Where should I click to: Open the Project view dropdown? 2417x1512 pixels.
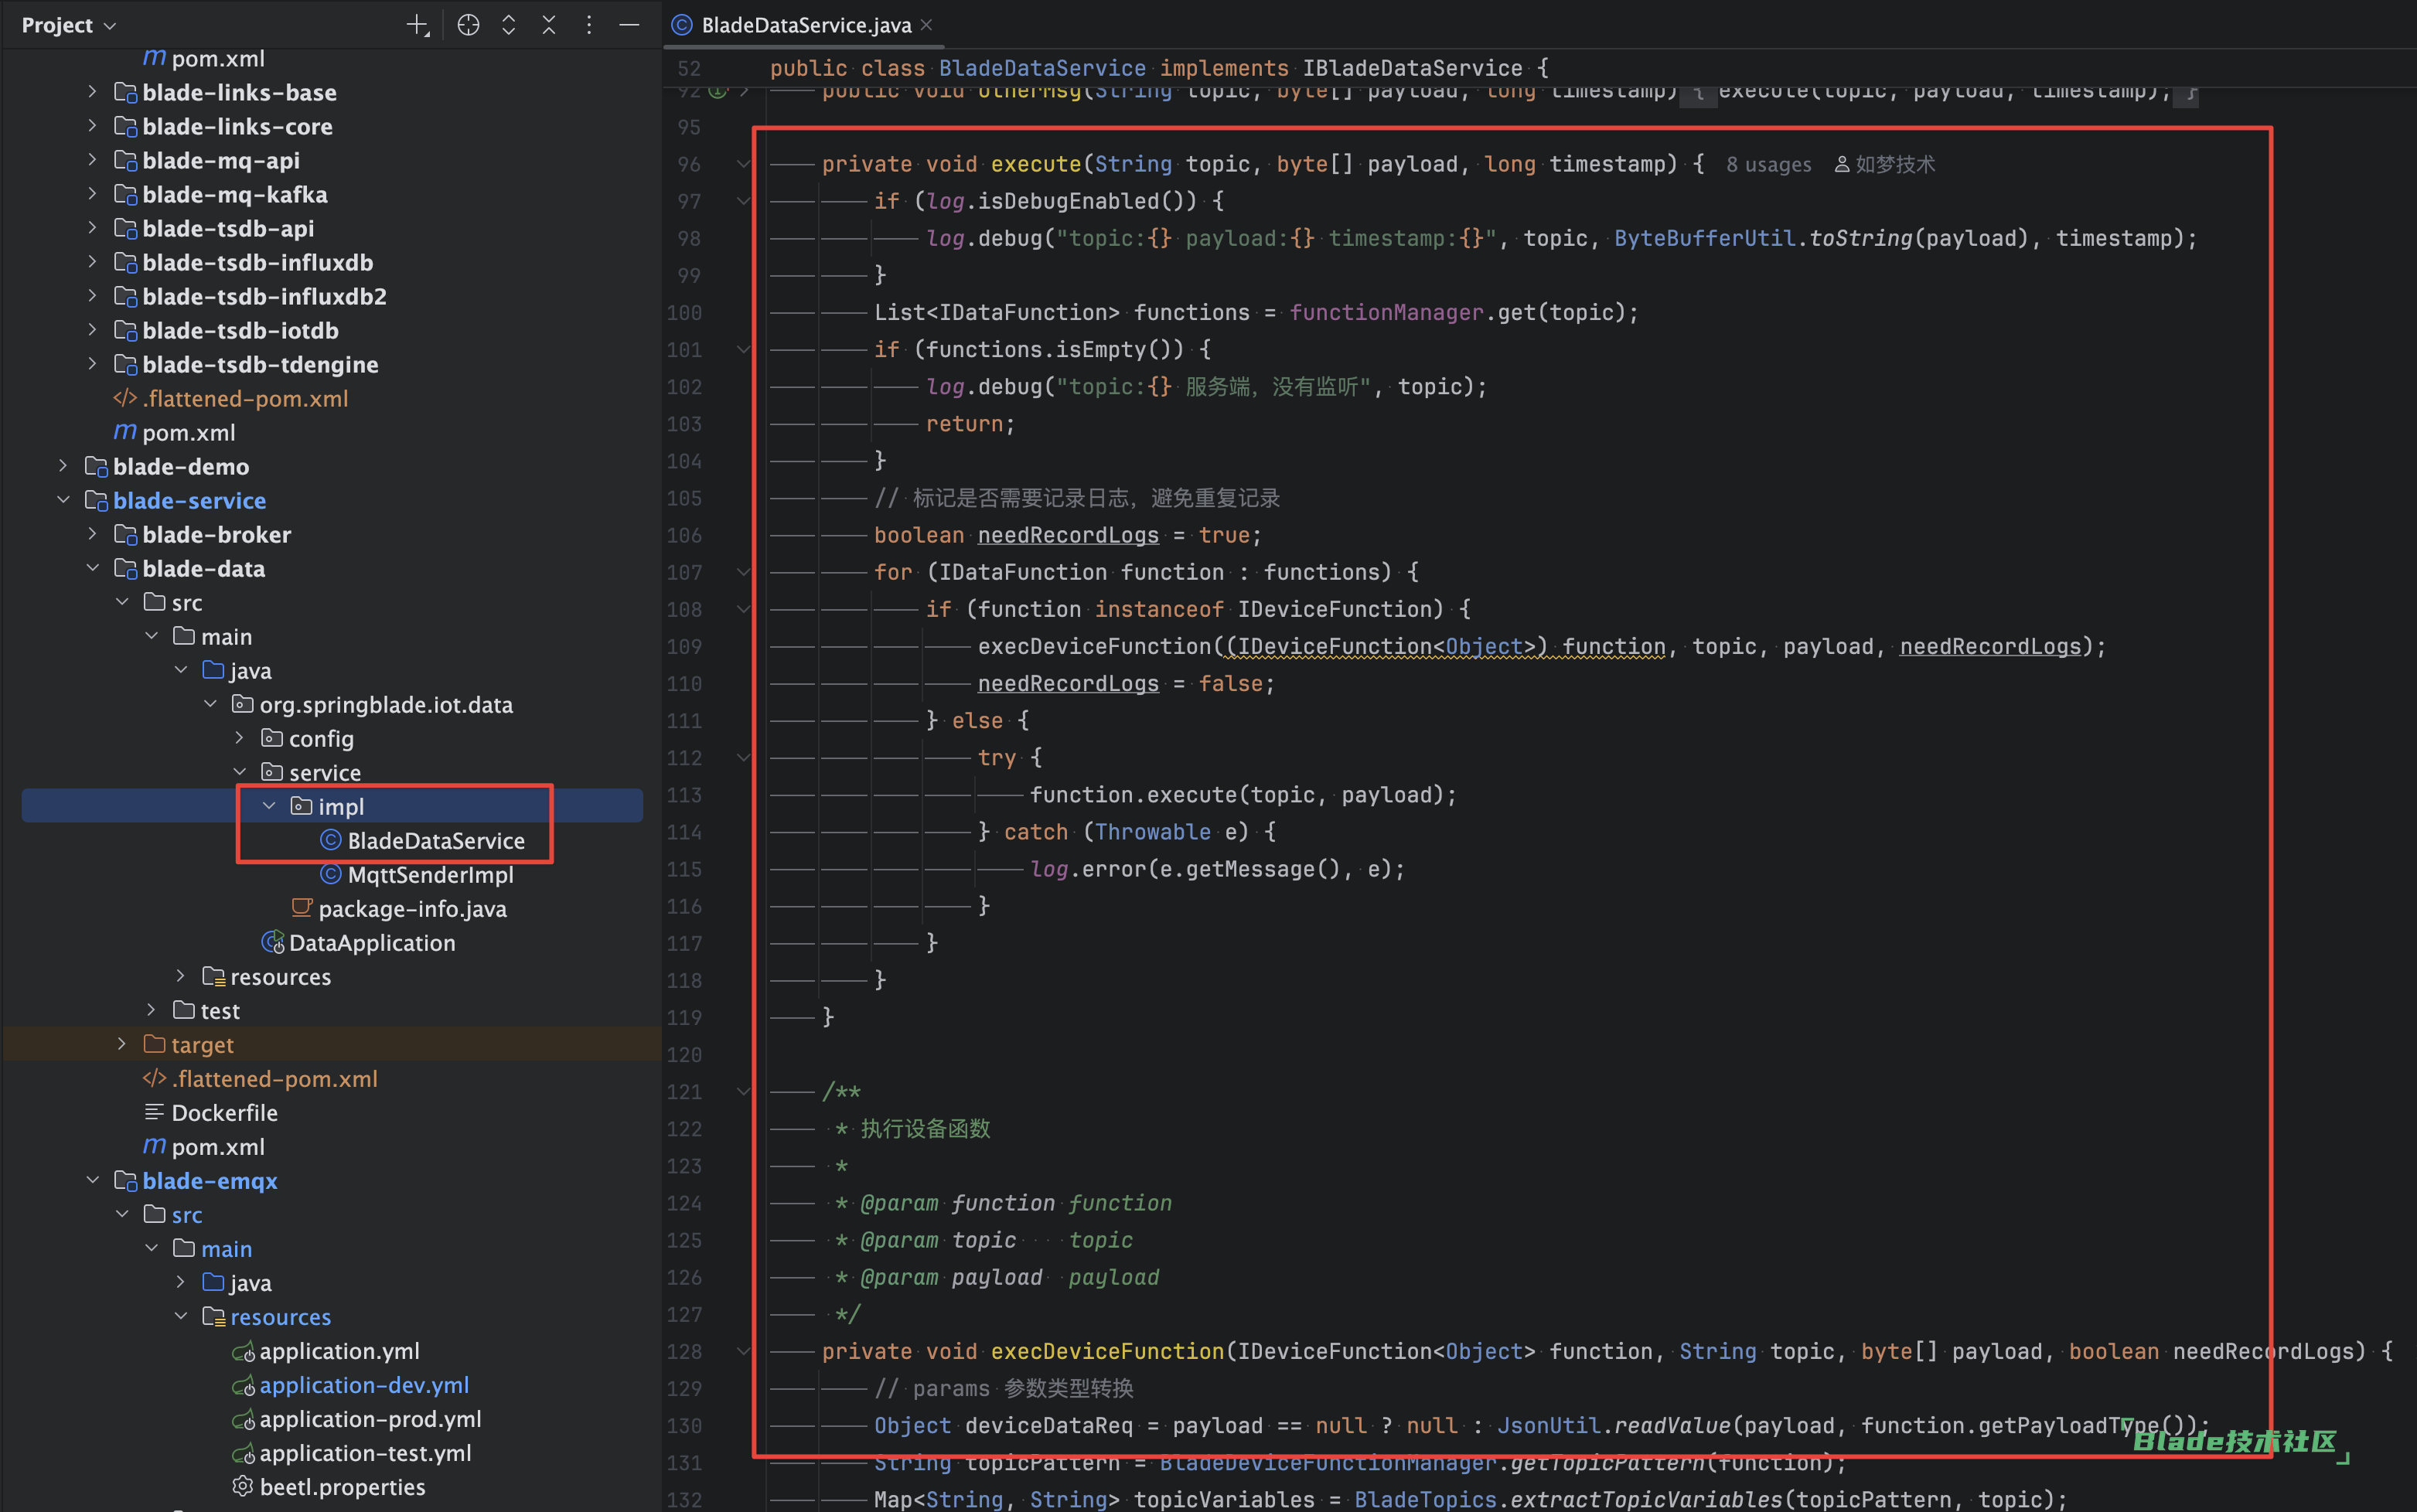tap(68, 25)
